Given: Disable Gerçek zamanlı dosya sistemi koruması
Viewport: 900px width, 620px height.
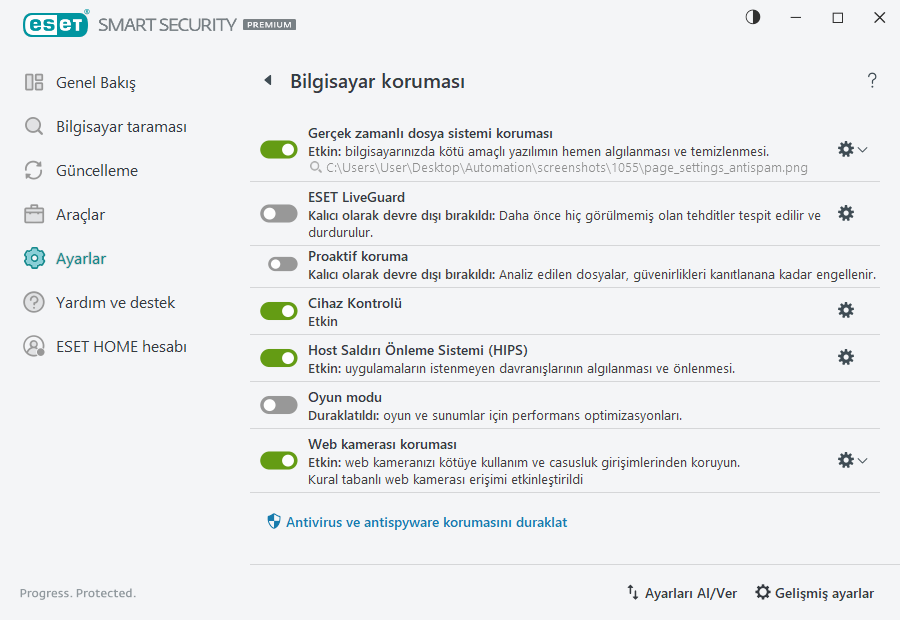Looking at the screenshot, I should [x=278, y=149].
